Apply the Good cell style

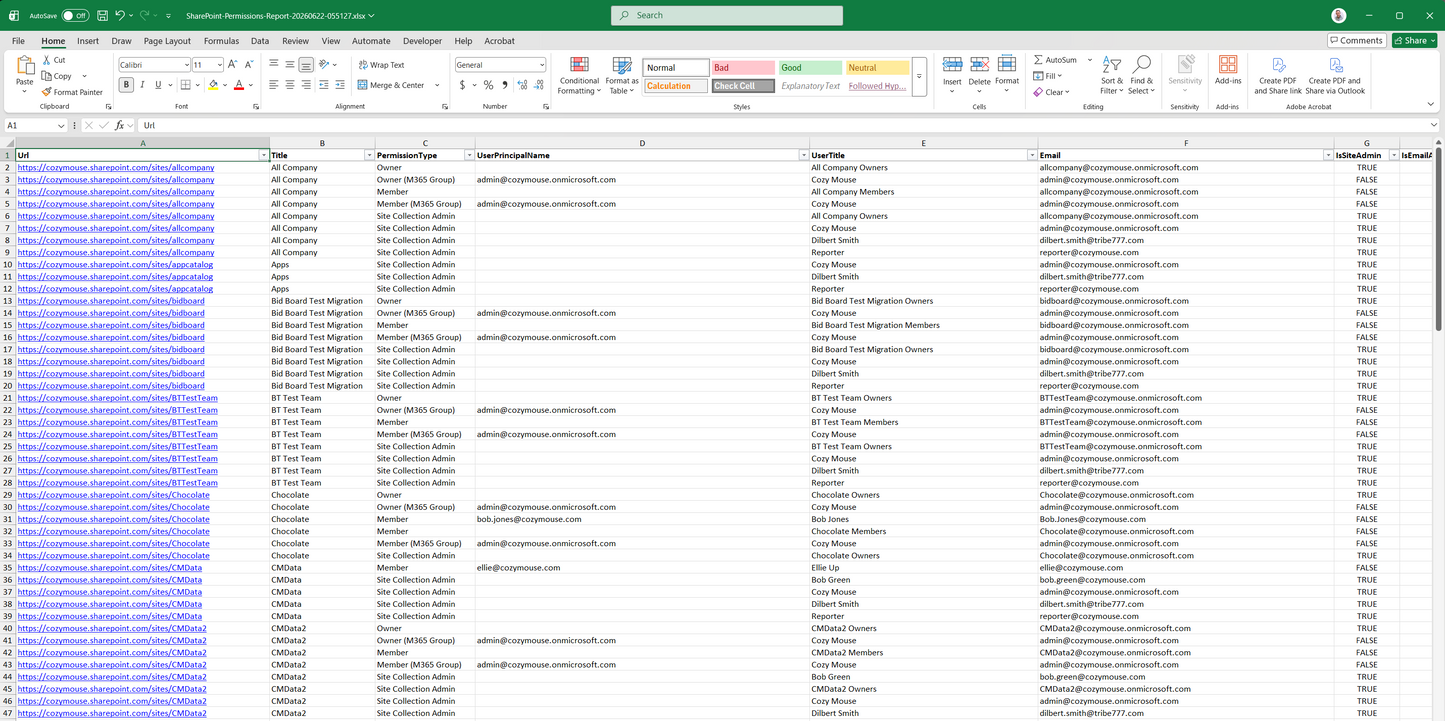(x=810, y=68)
